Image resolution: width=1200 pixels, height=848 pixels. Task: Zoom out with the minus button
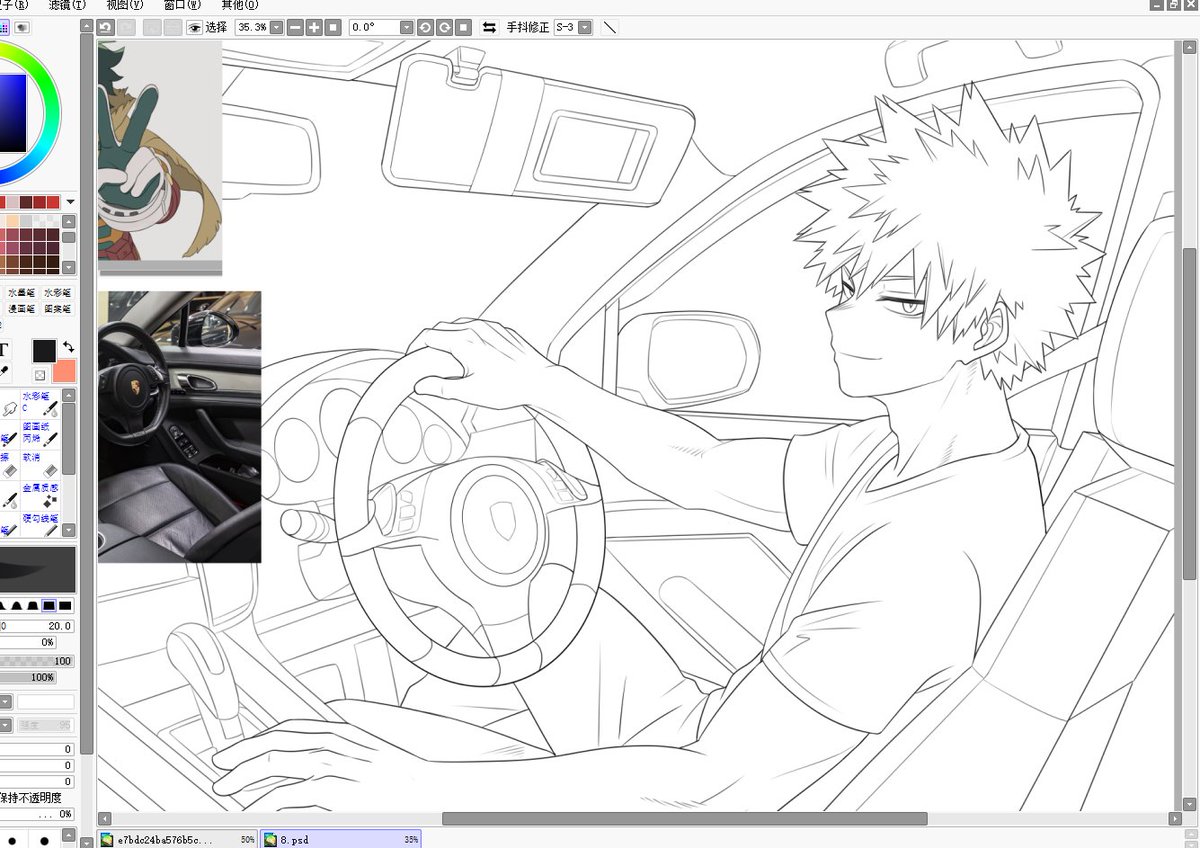[x=295, y=27]
